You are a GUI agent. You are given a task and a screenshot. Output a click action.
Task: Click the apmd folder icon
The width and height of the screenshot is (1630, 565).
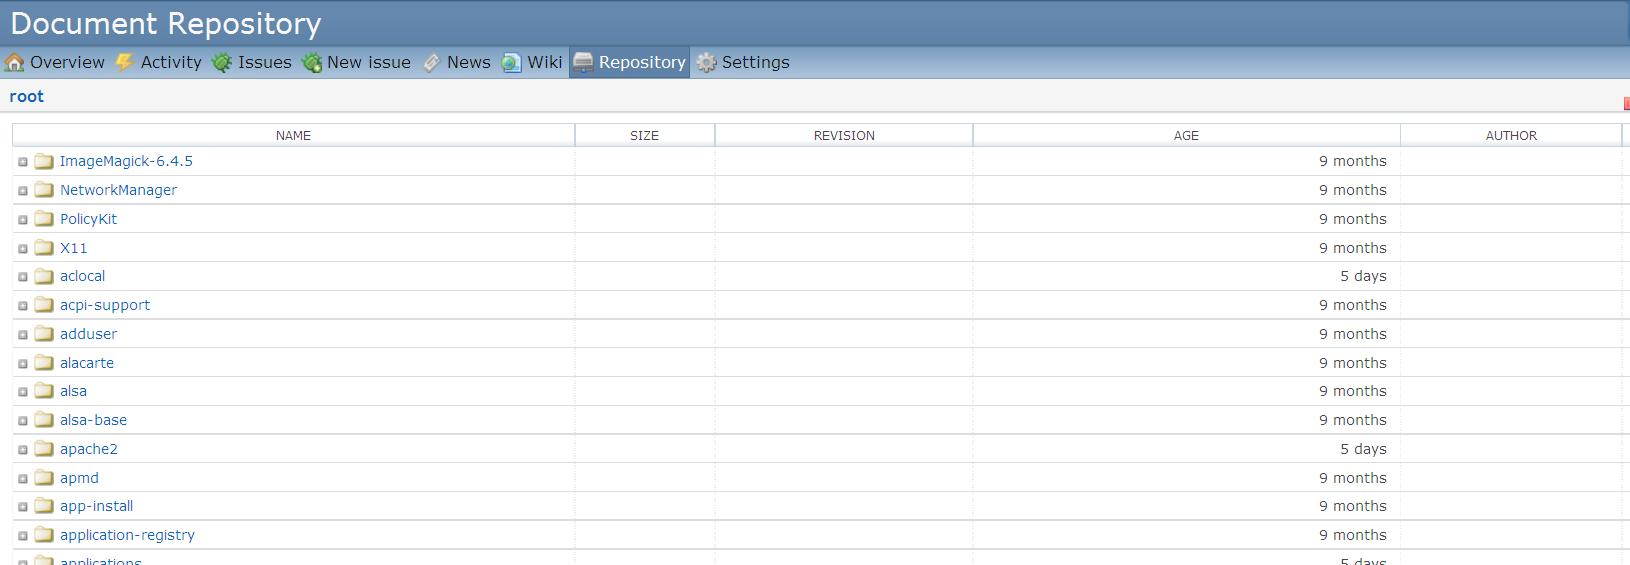[44, 478]
